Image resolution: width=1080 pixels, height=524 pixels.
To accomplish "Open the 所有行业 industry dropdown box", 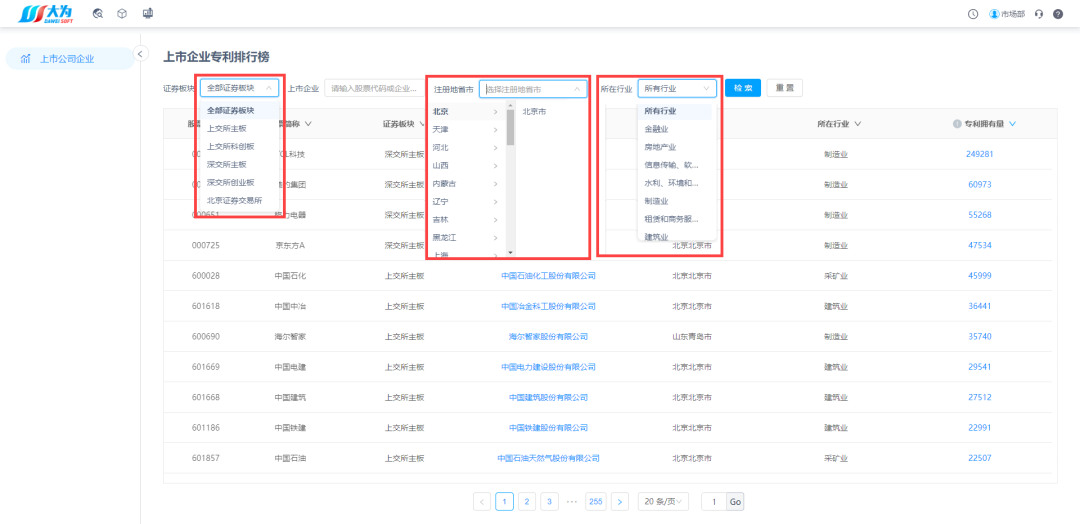I will [x=677, y=88].
